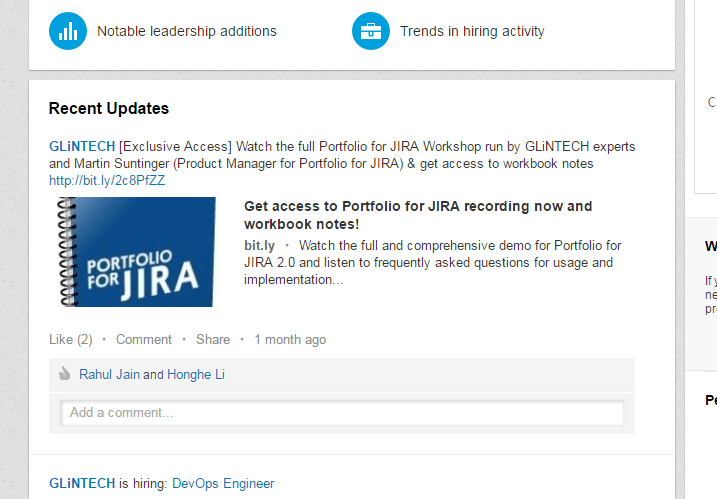Select the 'Notable leadership additions' text
The width and height of the screenshot is (717, 499).
point(187,31)
